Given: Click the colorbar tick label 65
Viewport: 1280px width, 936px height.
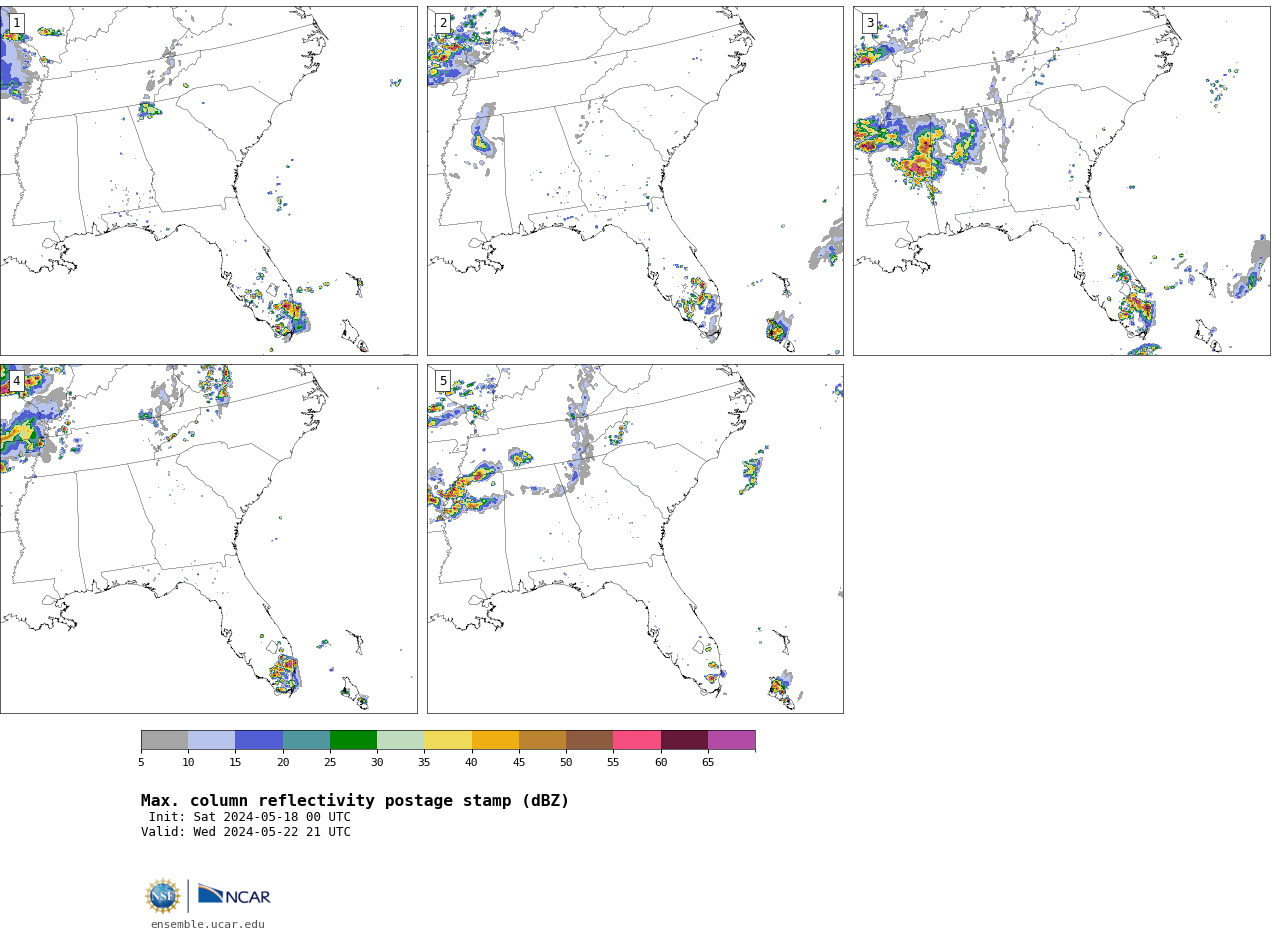Looking at the screenshot, I should pyautogui.click(x=708, y=763).
